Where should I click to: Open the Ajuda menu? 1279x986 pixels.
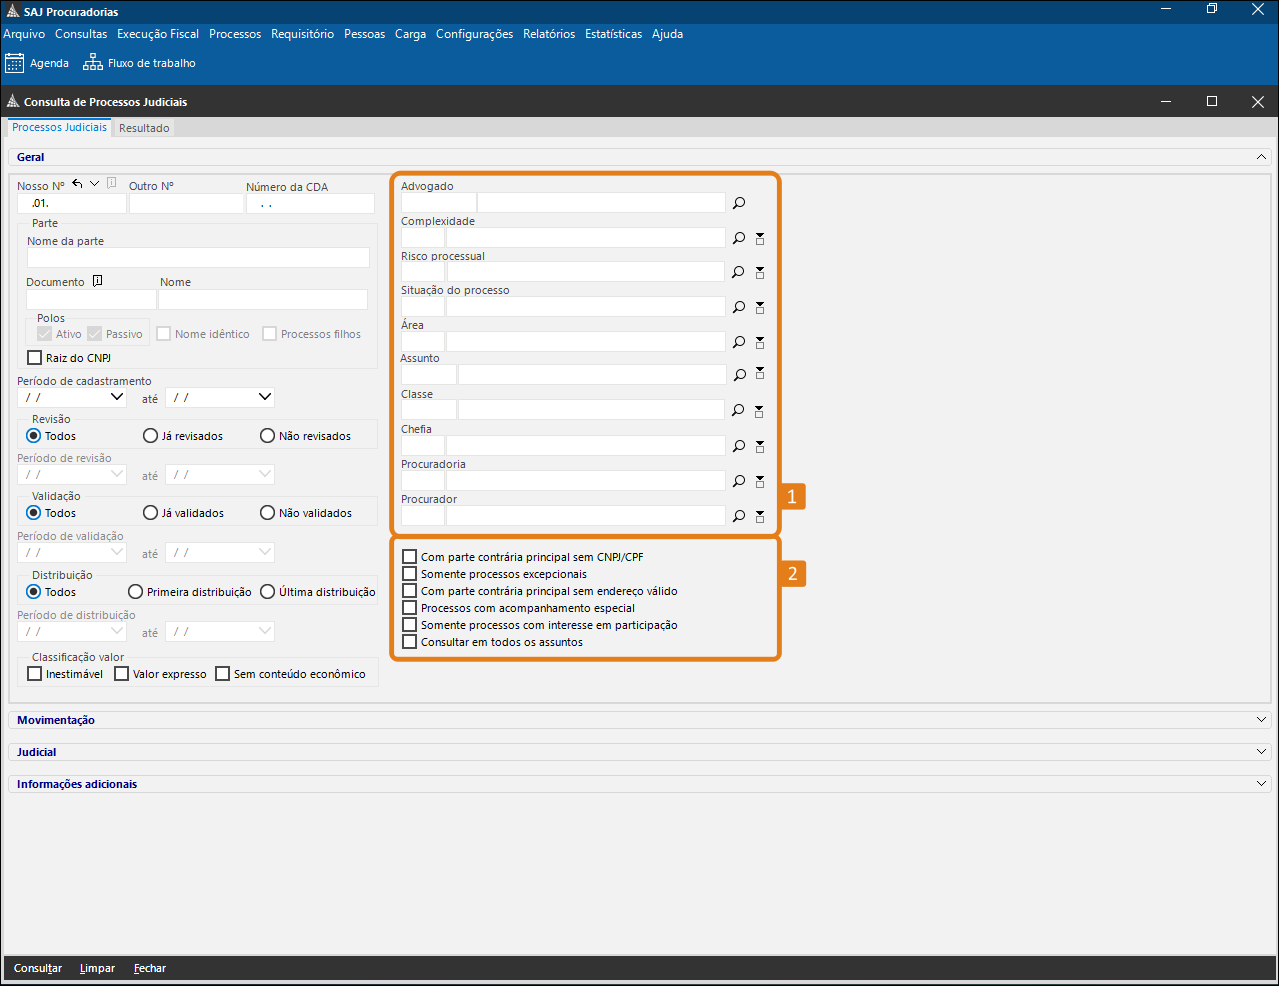pyautogui.click(x=667, y=34)
